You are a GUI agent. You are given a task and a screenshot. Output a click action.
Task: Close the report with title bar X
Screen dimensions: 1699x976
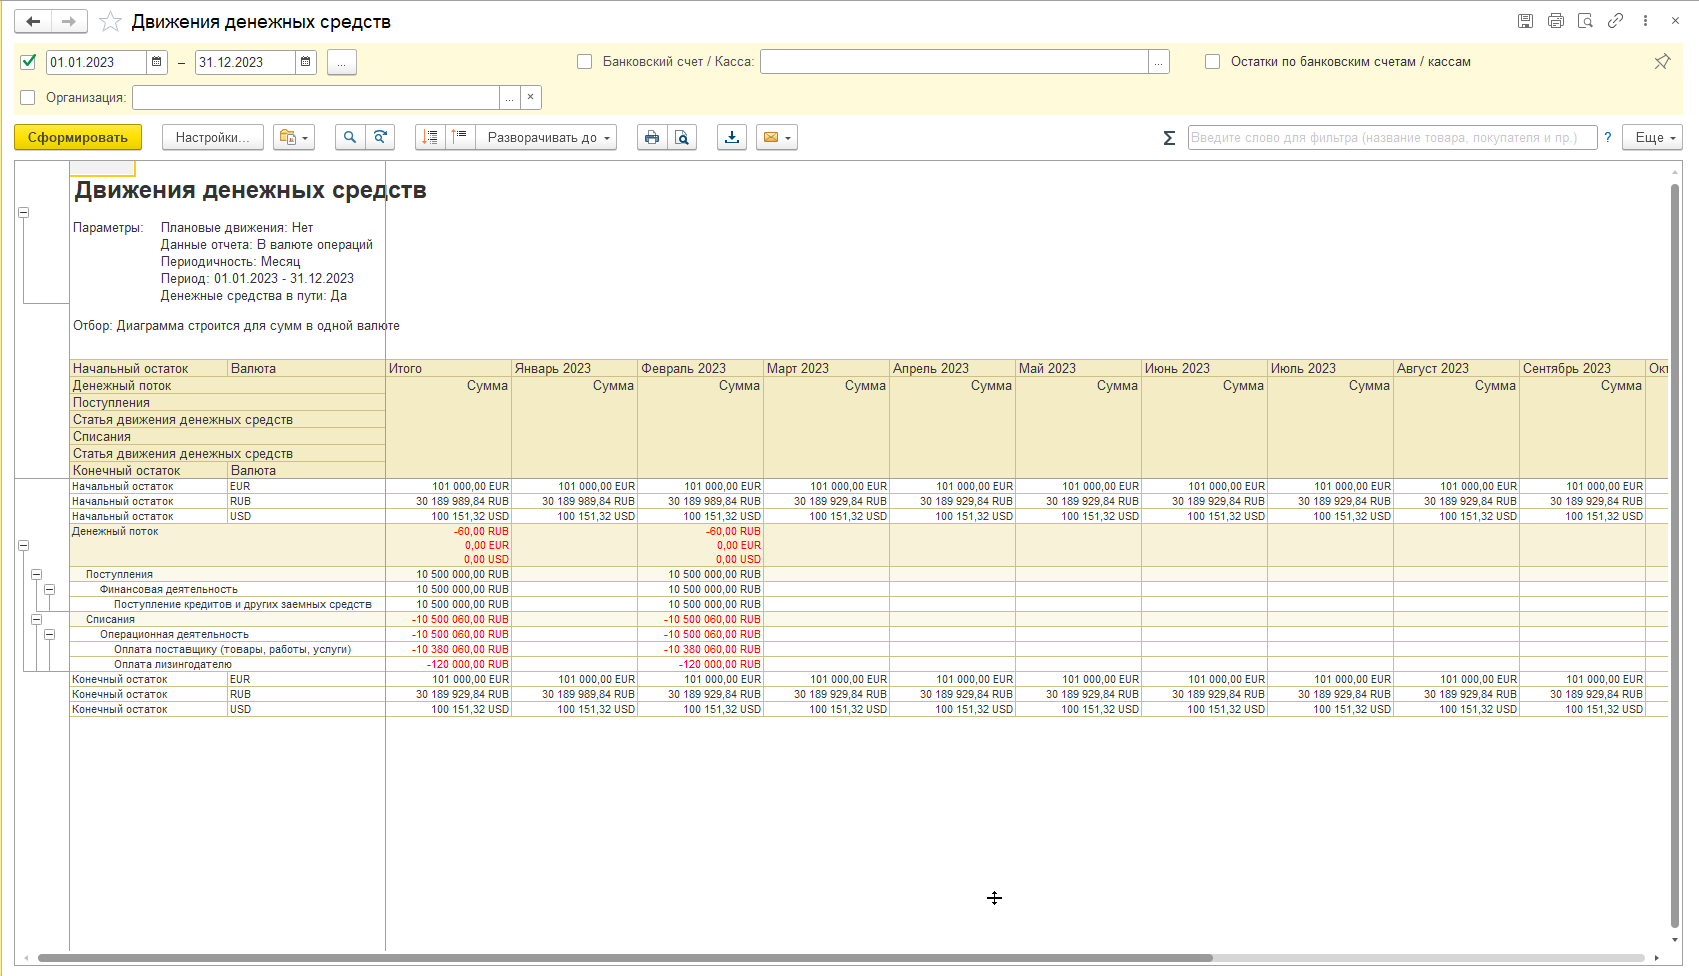[x=1675, y=21]
